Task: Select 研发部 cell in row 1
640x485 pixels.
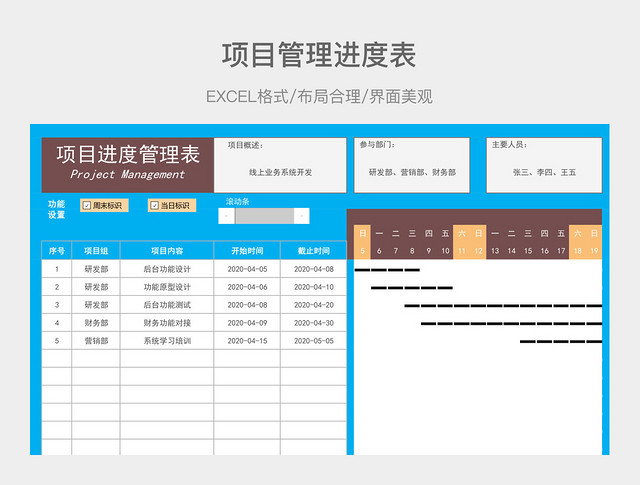Action: click(96, 269)
